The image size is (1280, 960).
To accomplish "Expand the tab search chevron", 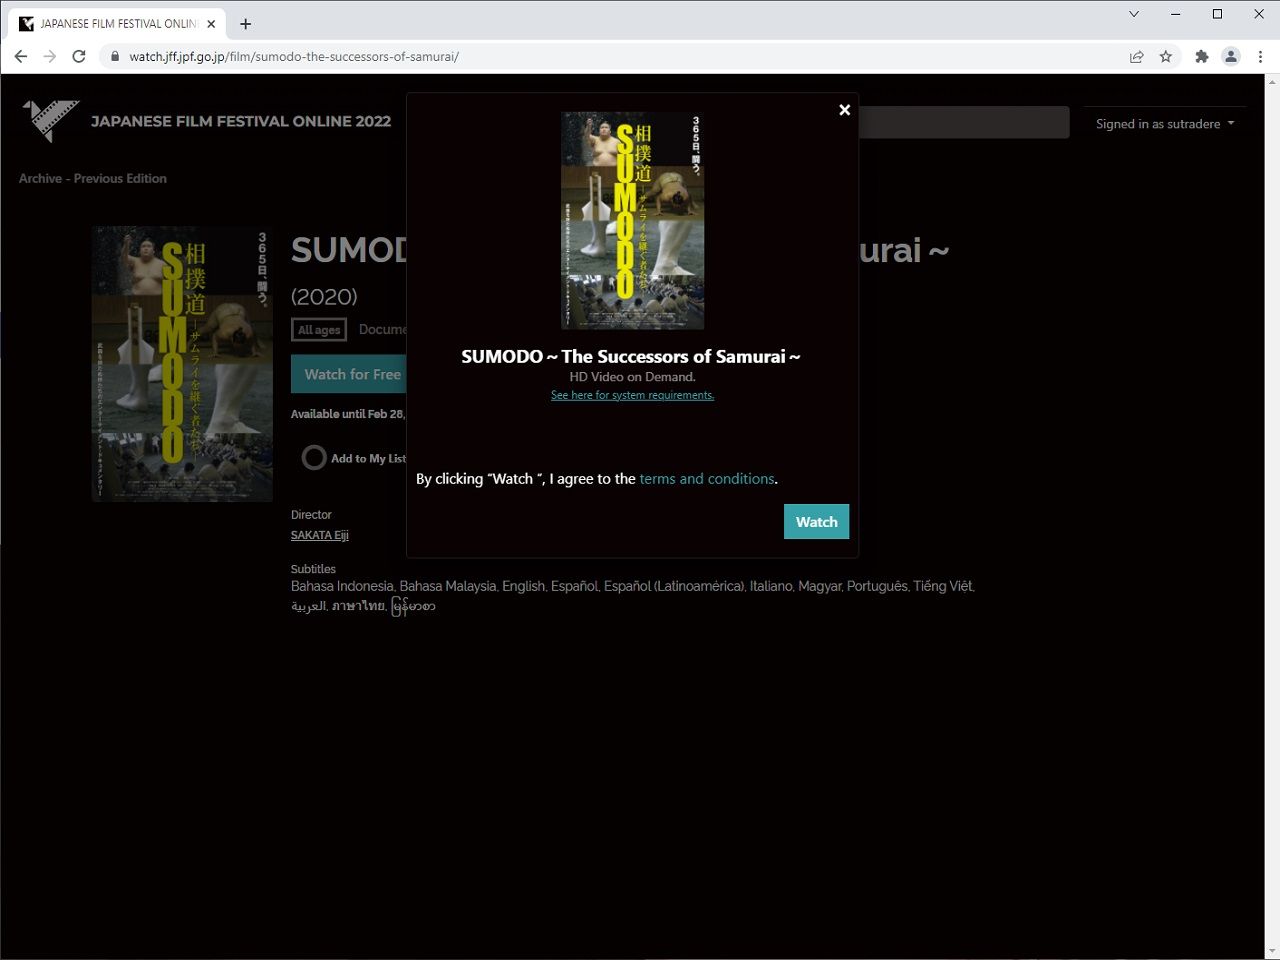I will 1133,14.
